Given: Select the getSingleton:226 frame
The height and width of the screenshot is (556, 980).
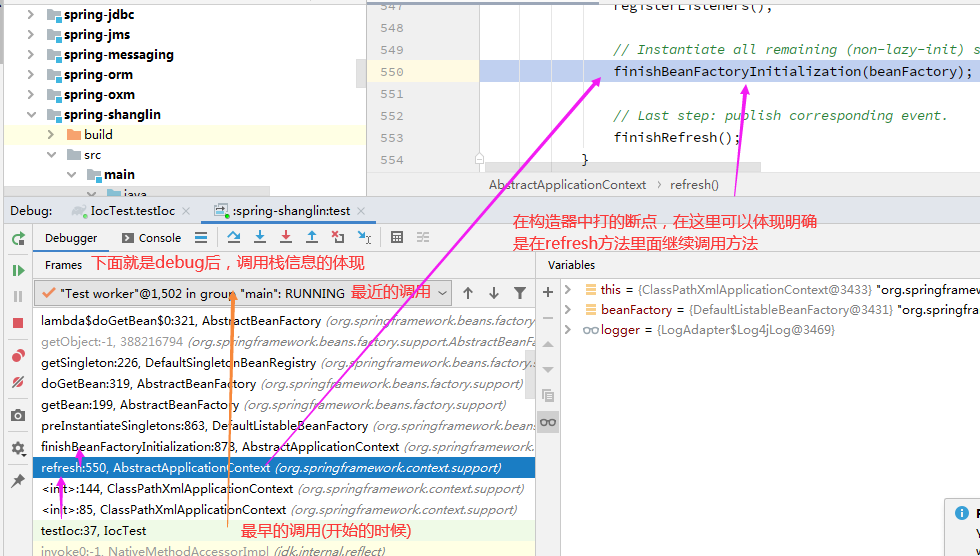Looking at the screenshot, I should coord(284,363).
